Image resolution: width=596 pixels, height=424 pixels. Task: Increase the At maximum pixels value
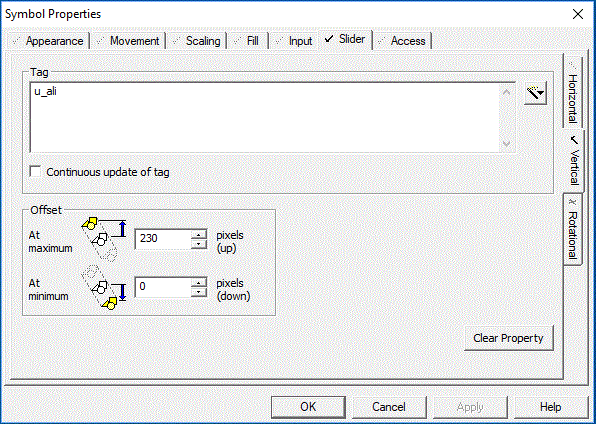[199, 234]
